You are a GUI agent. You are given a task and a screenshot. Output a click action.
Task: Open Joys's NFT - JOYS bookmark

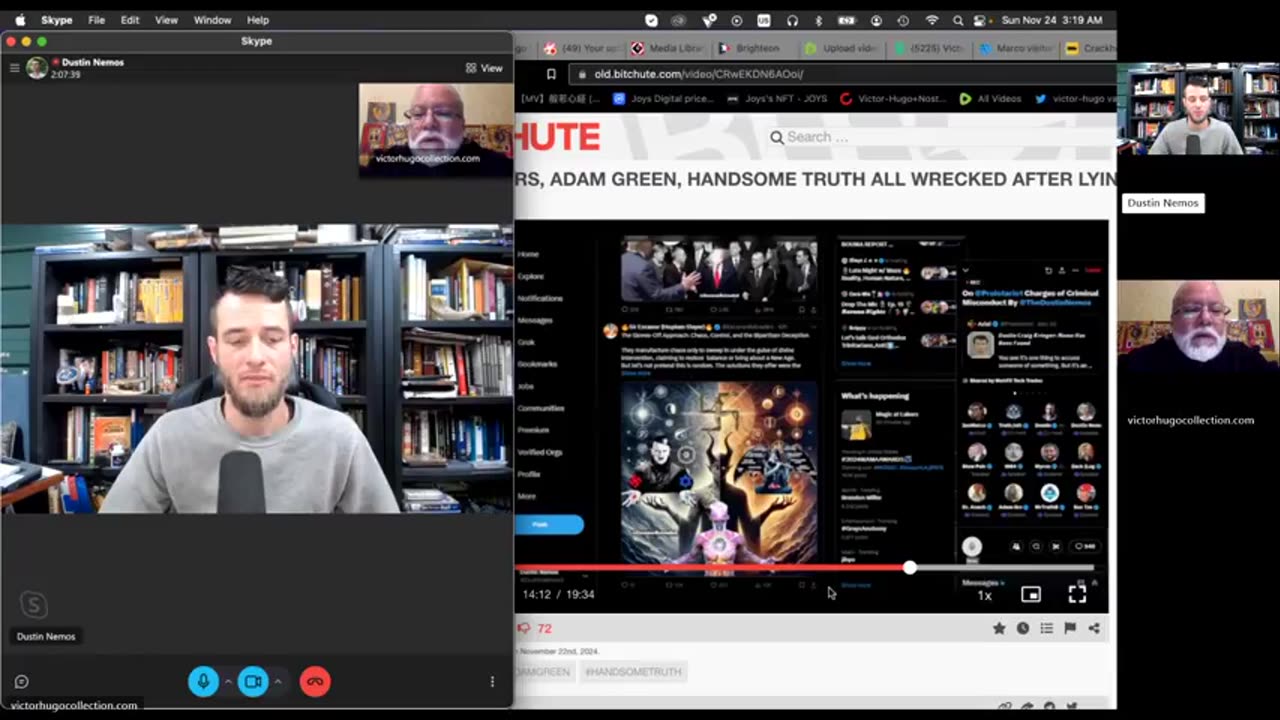pyautogui.click(x=777, y=99)
